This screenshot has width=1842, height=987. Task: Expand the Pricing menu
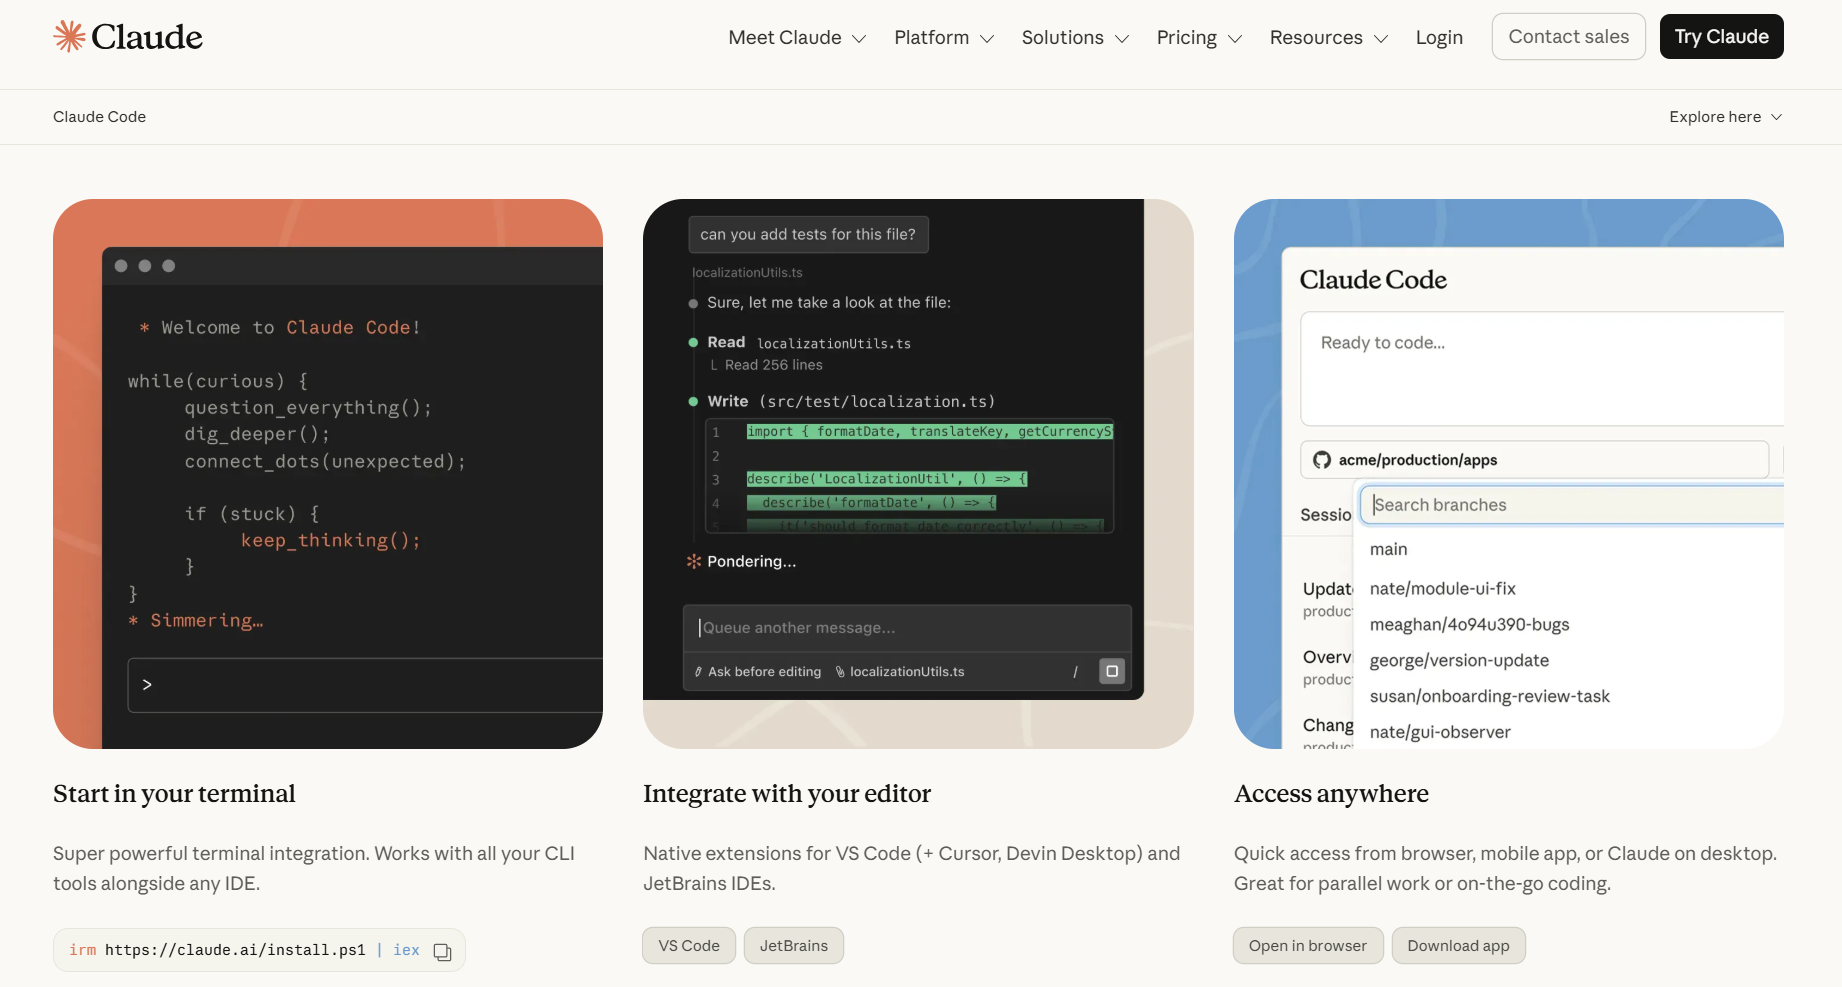pyautogui.click(x=1199, y=38)
